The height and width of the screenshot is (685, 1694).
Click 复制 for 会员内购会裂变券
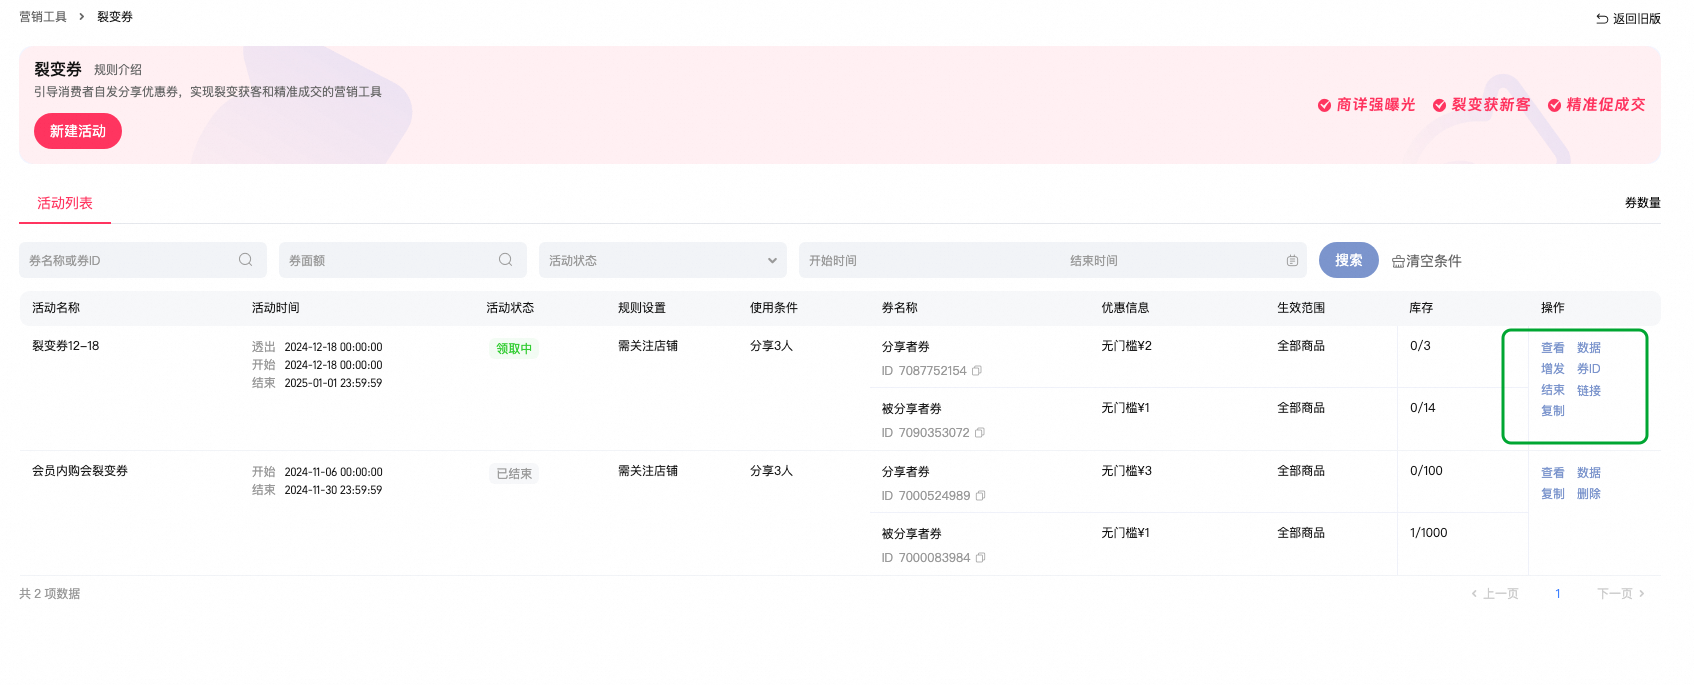pyautogui.click(x=1553, y=494)
